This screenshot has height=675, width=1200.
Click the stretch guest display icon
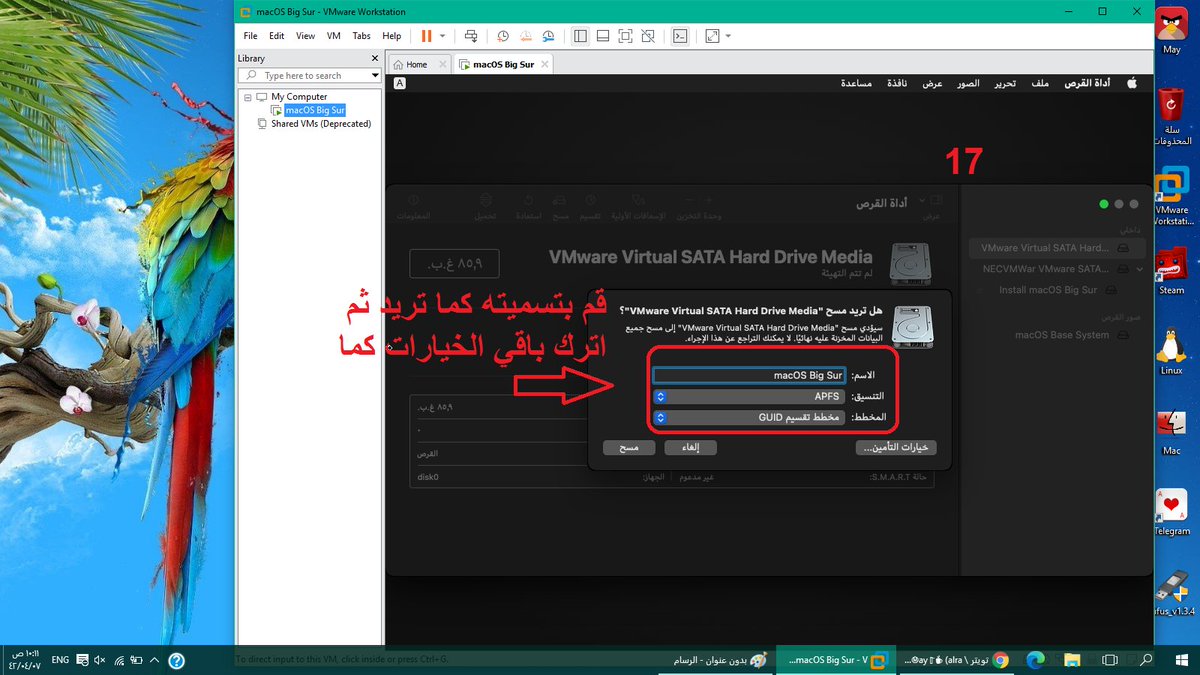coord(712,36)
